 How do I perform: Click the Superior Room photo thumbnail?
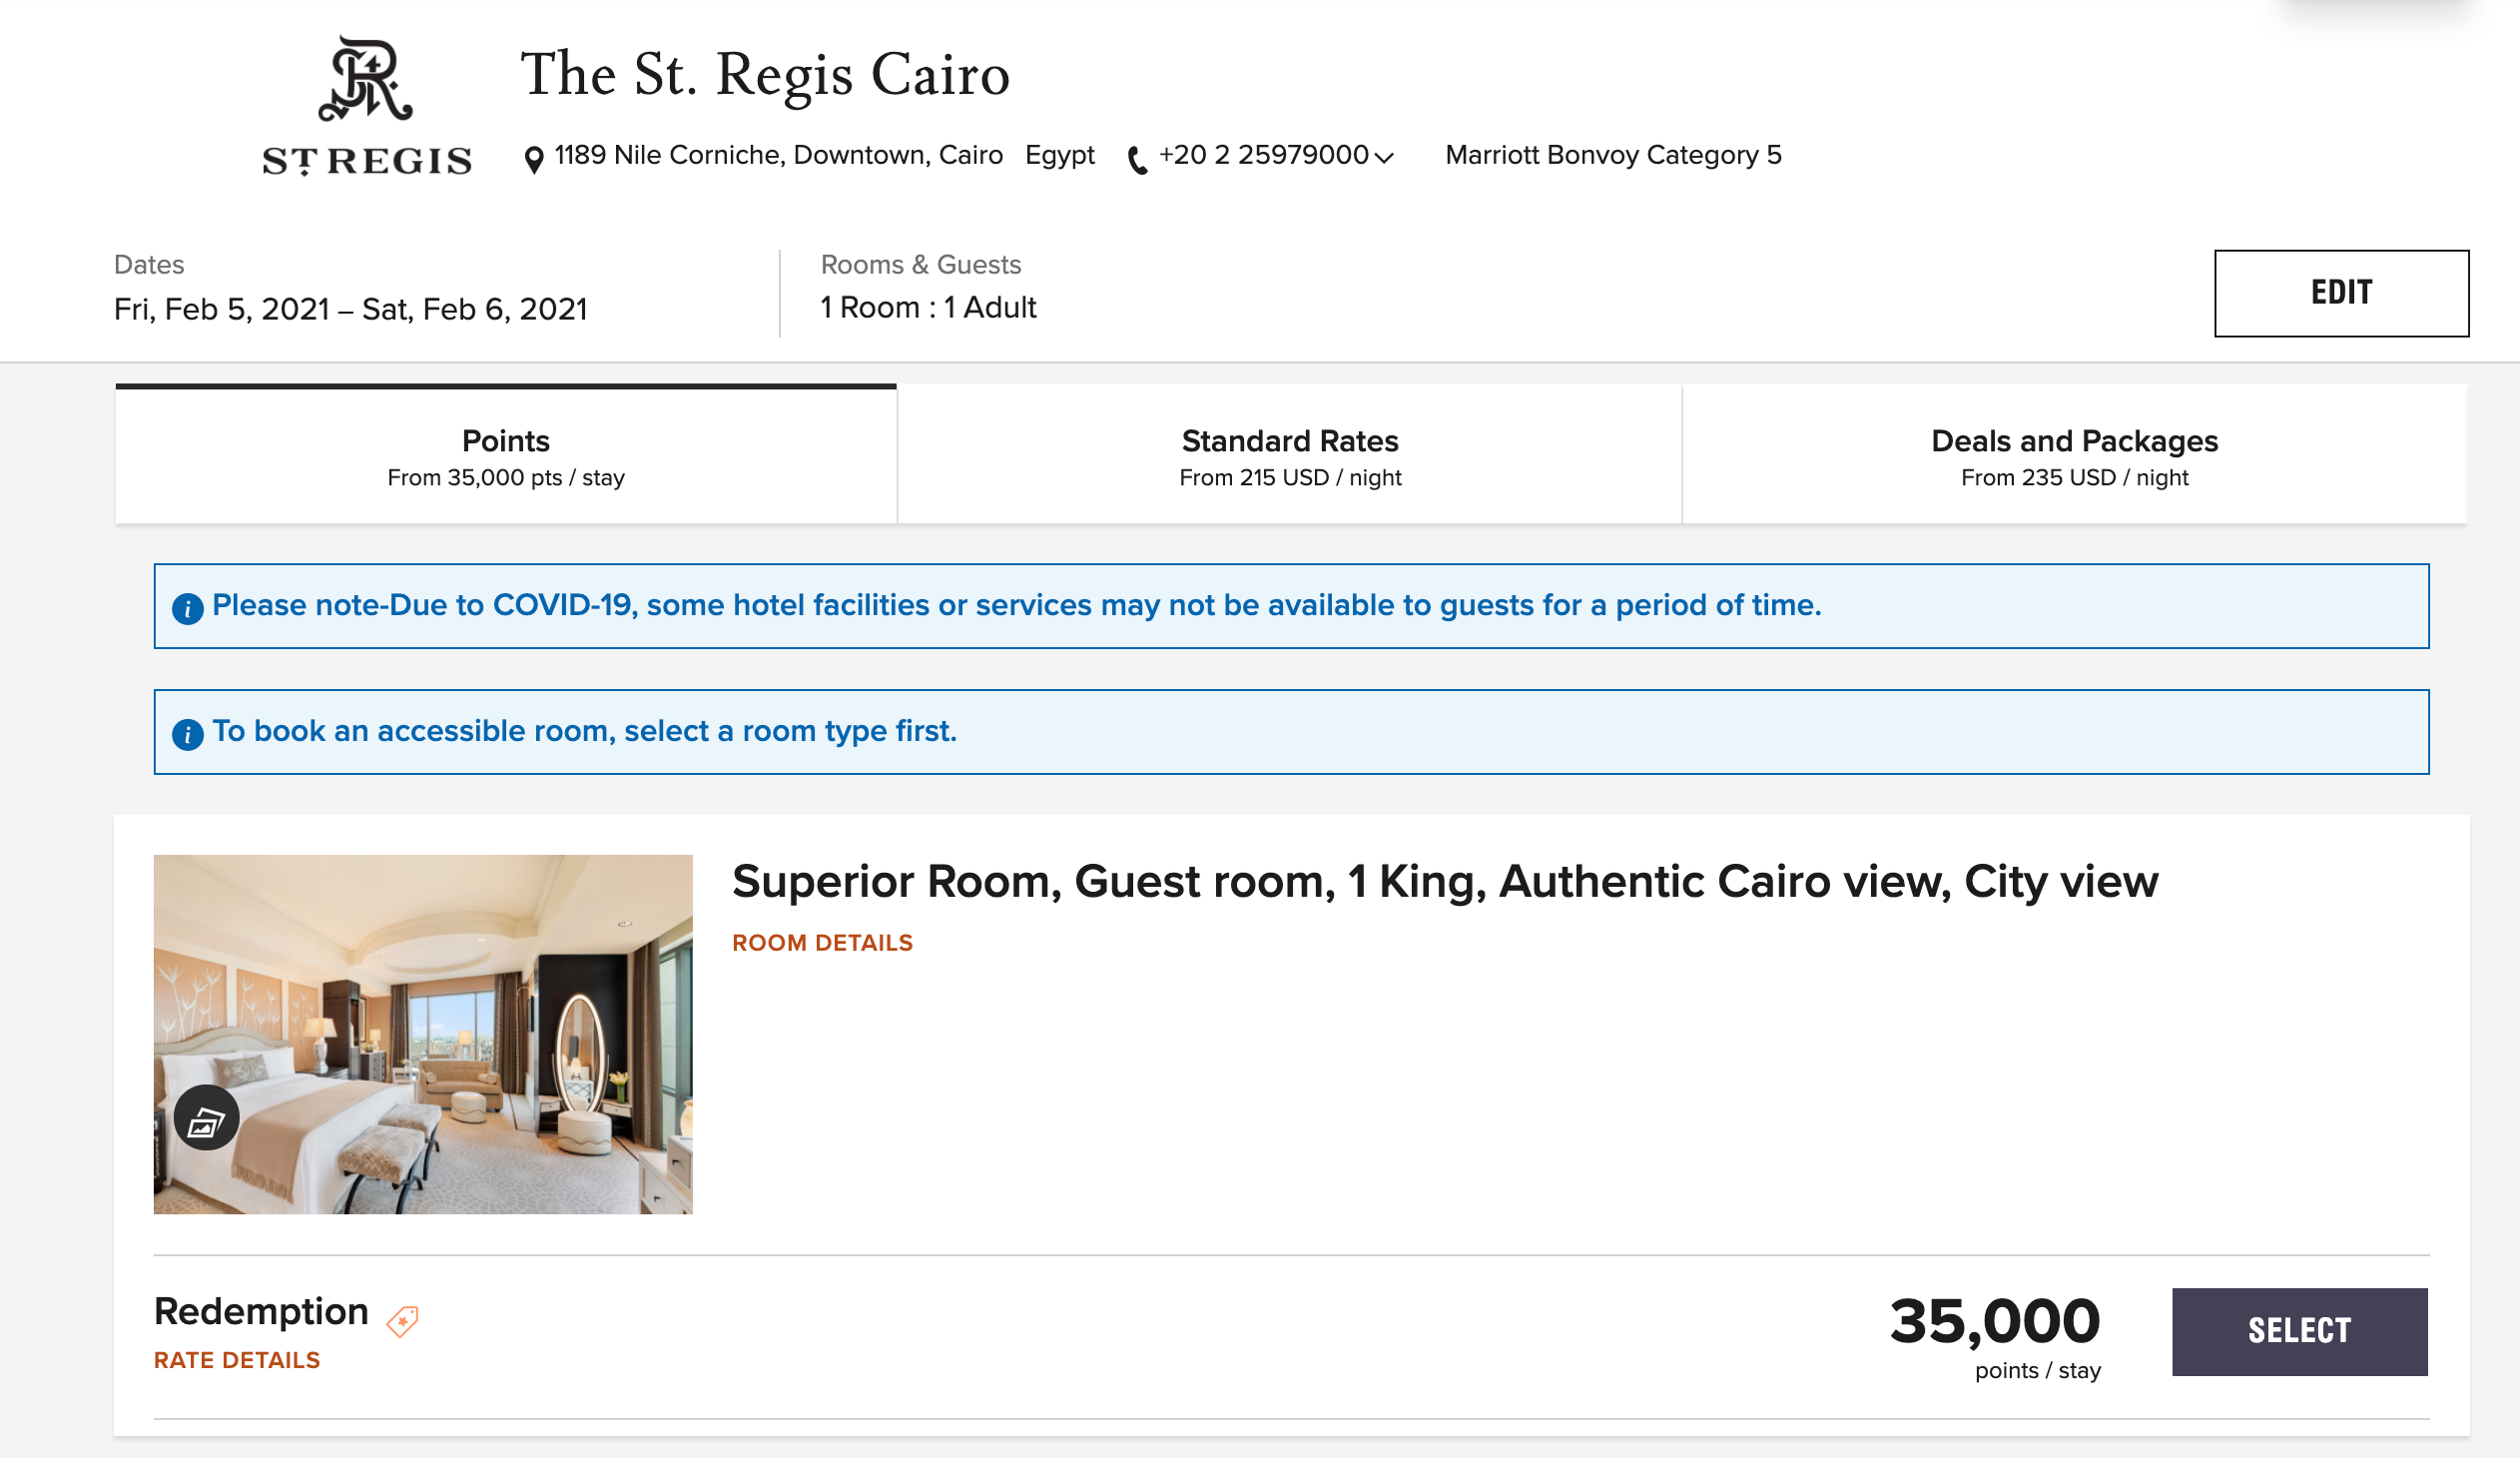[423, 1034]
